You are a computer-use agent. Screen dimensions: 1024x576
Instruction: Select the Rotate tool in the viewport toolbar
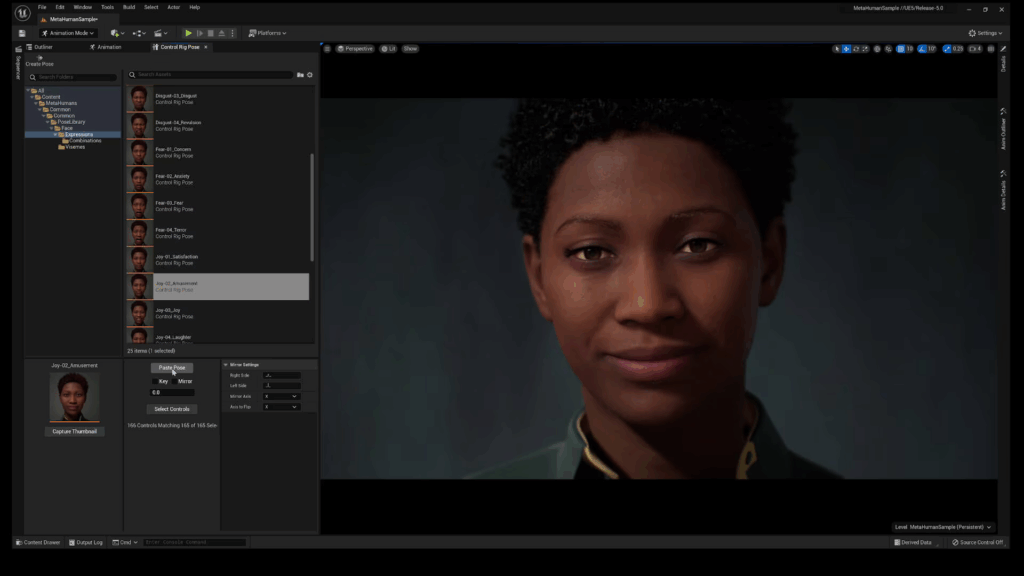coord(855,48)
